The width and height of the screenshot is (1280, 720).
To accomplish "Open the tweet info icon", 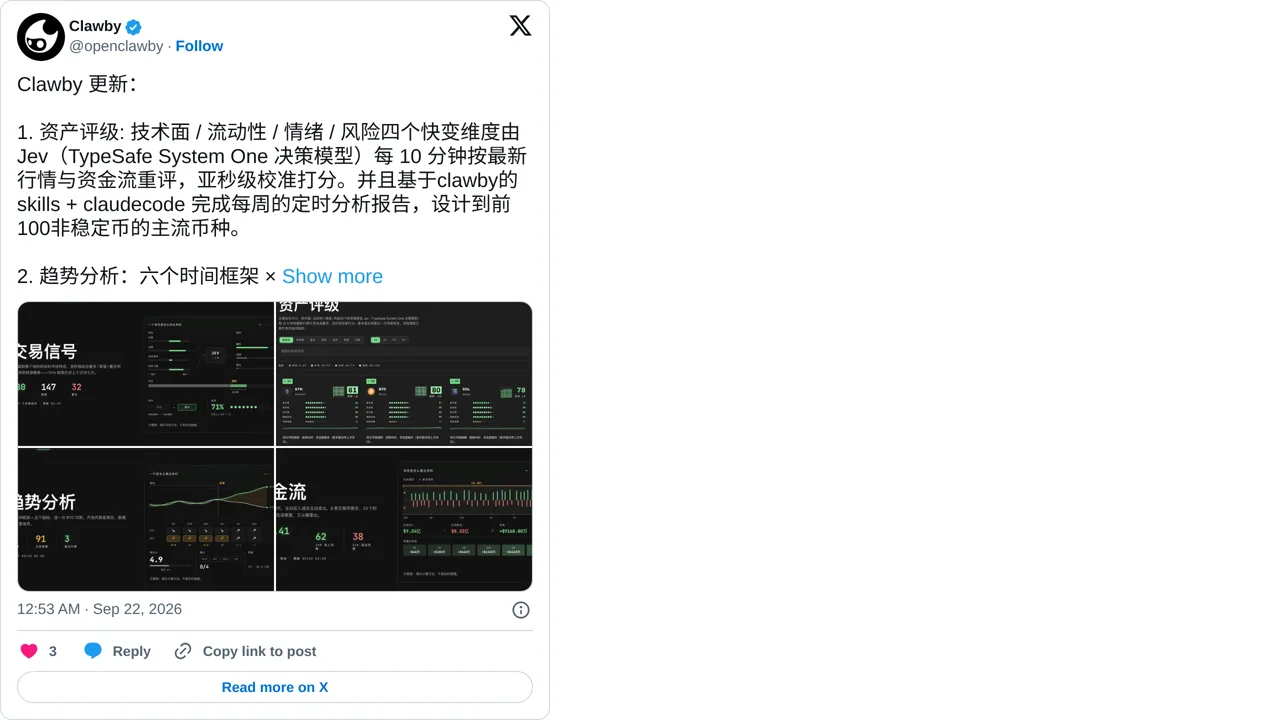I will click(x=521, y=610).
